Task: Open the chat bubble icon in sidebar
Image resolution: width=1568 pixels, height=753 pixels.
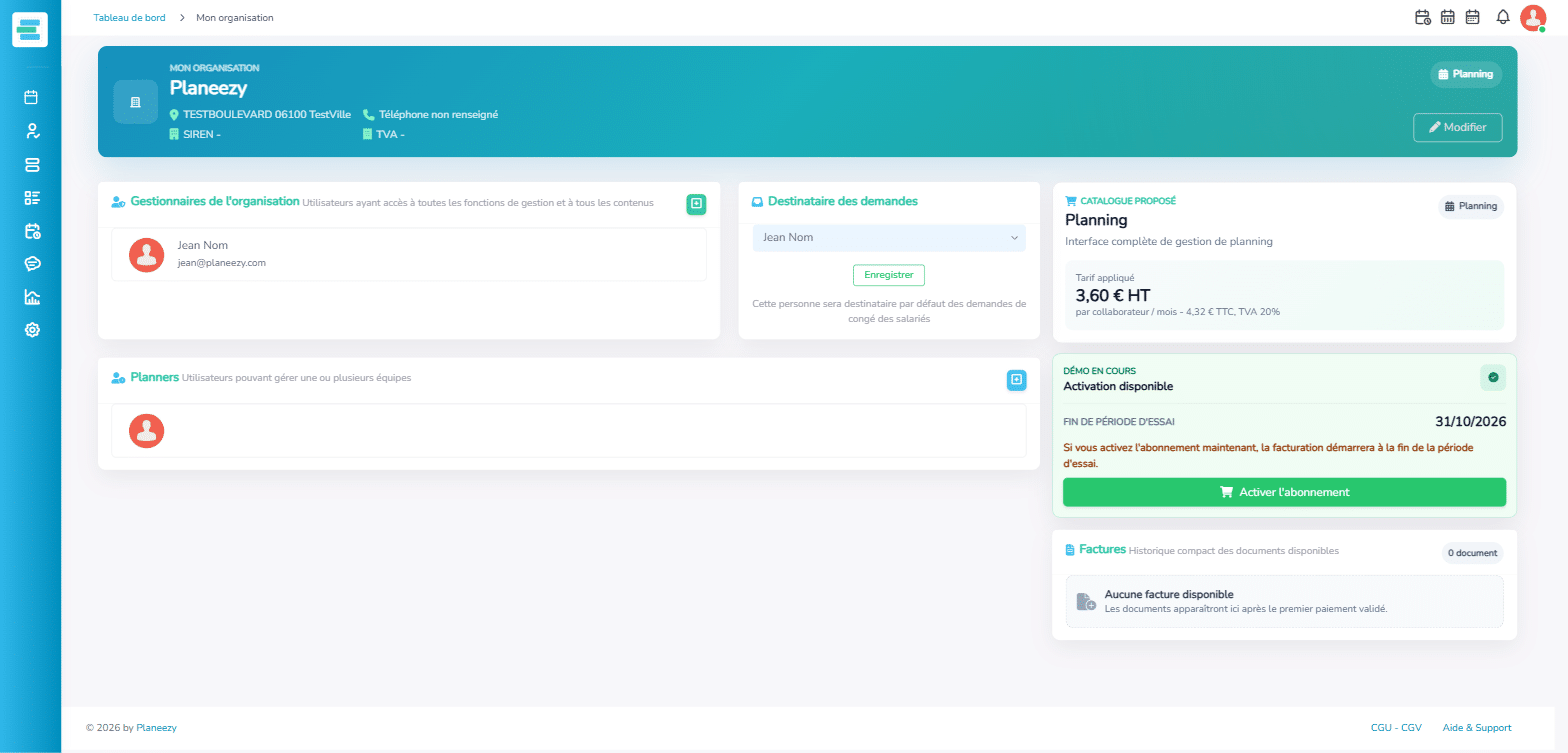Action: click(31, 264)
